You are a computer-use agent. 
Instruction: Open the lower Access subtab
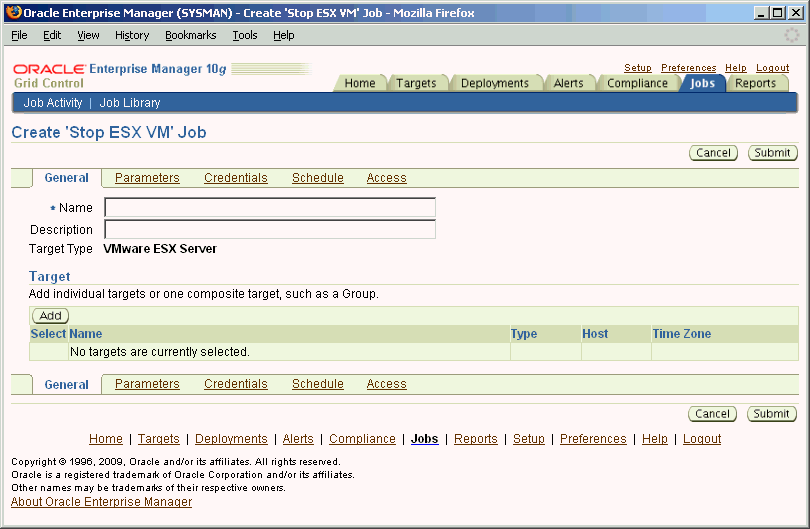(x=386, y=384)
